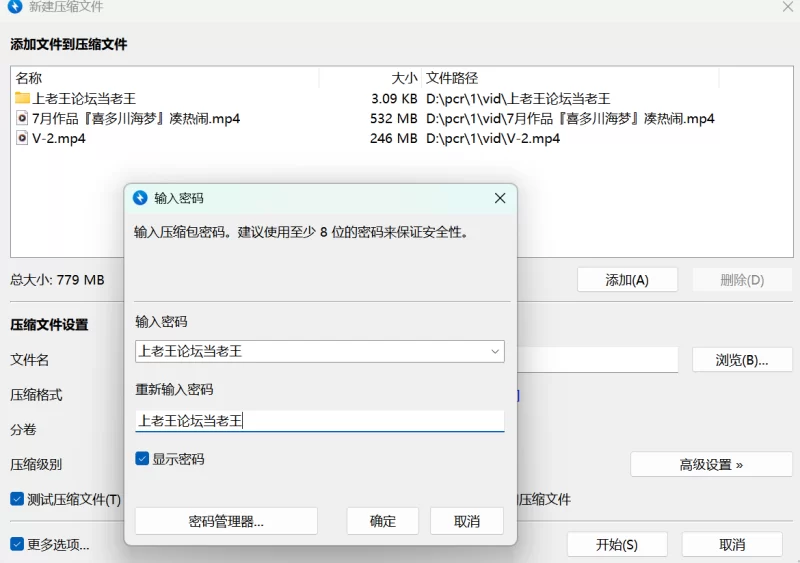Open the 密码管理器 password manager

(x=226, y=521)
